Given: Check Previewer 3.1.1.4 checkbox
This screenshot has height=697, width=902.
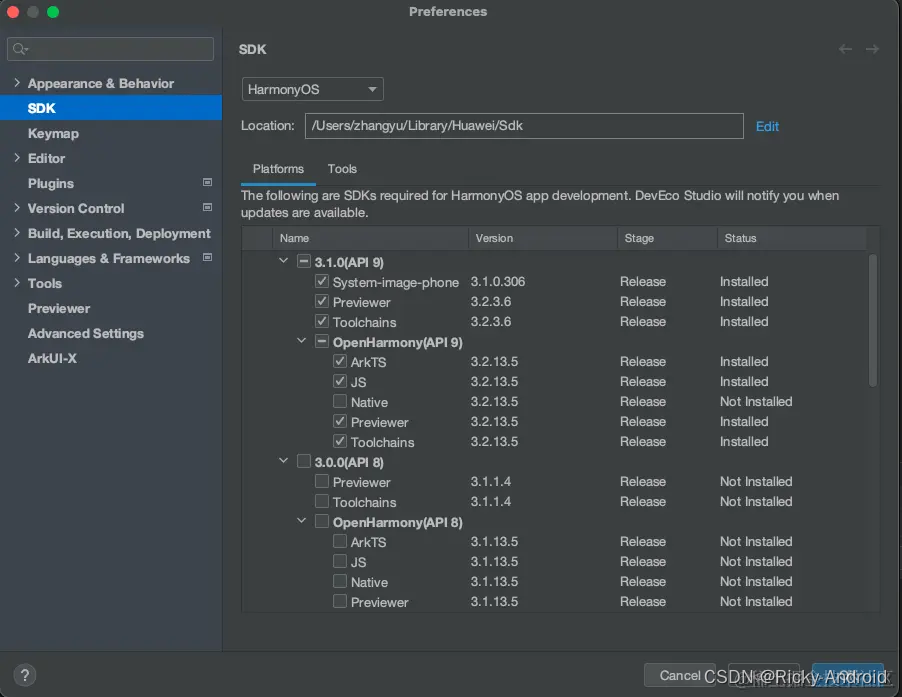Looking at the screenshot, I should [322, 481].
